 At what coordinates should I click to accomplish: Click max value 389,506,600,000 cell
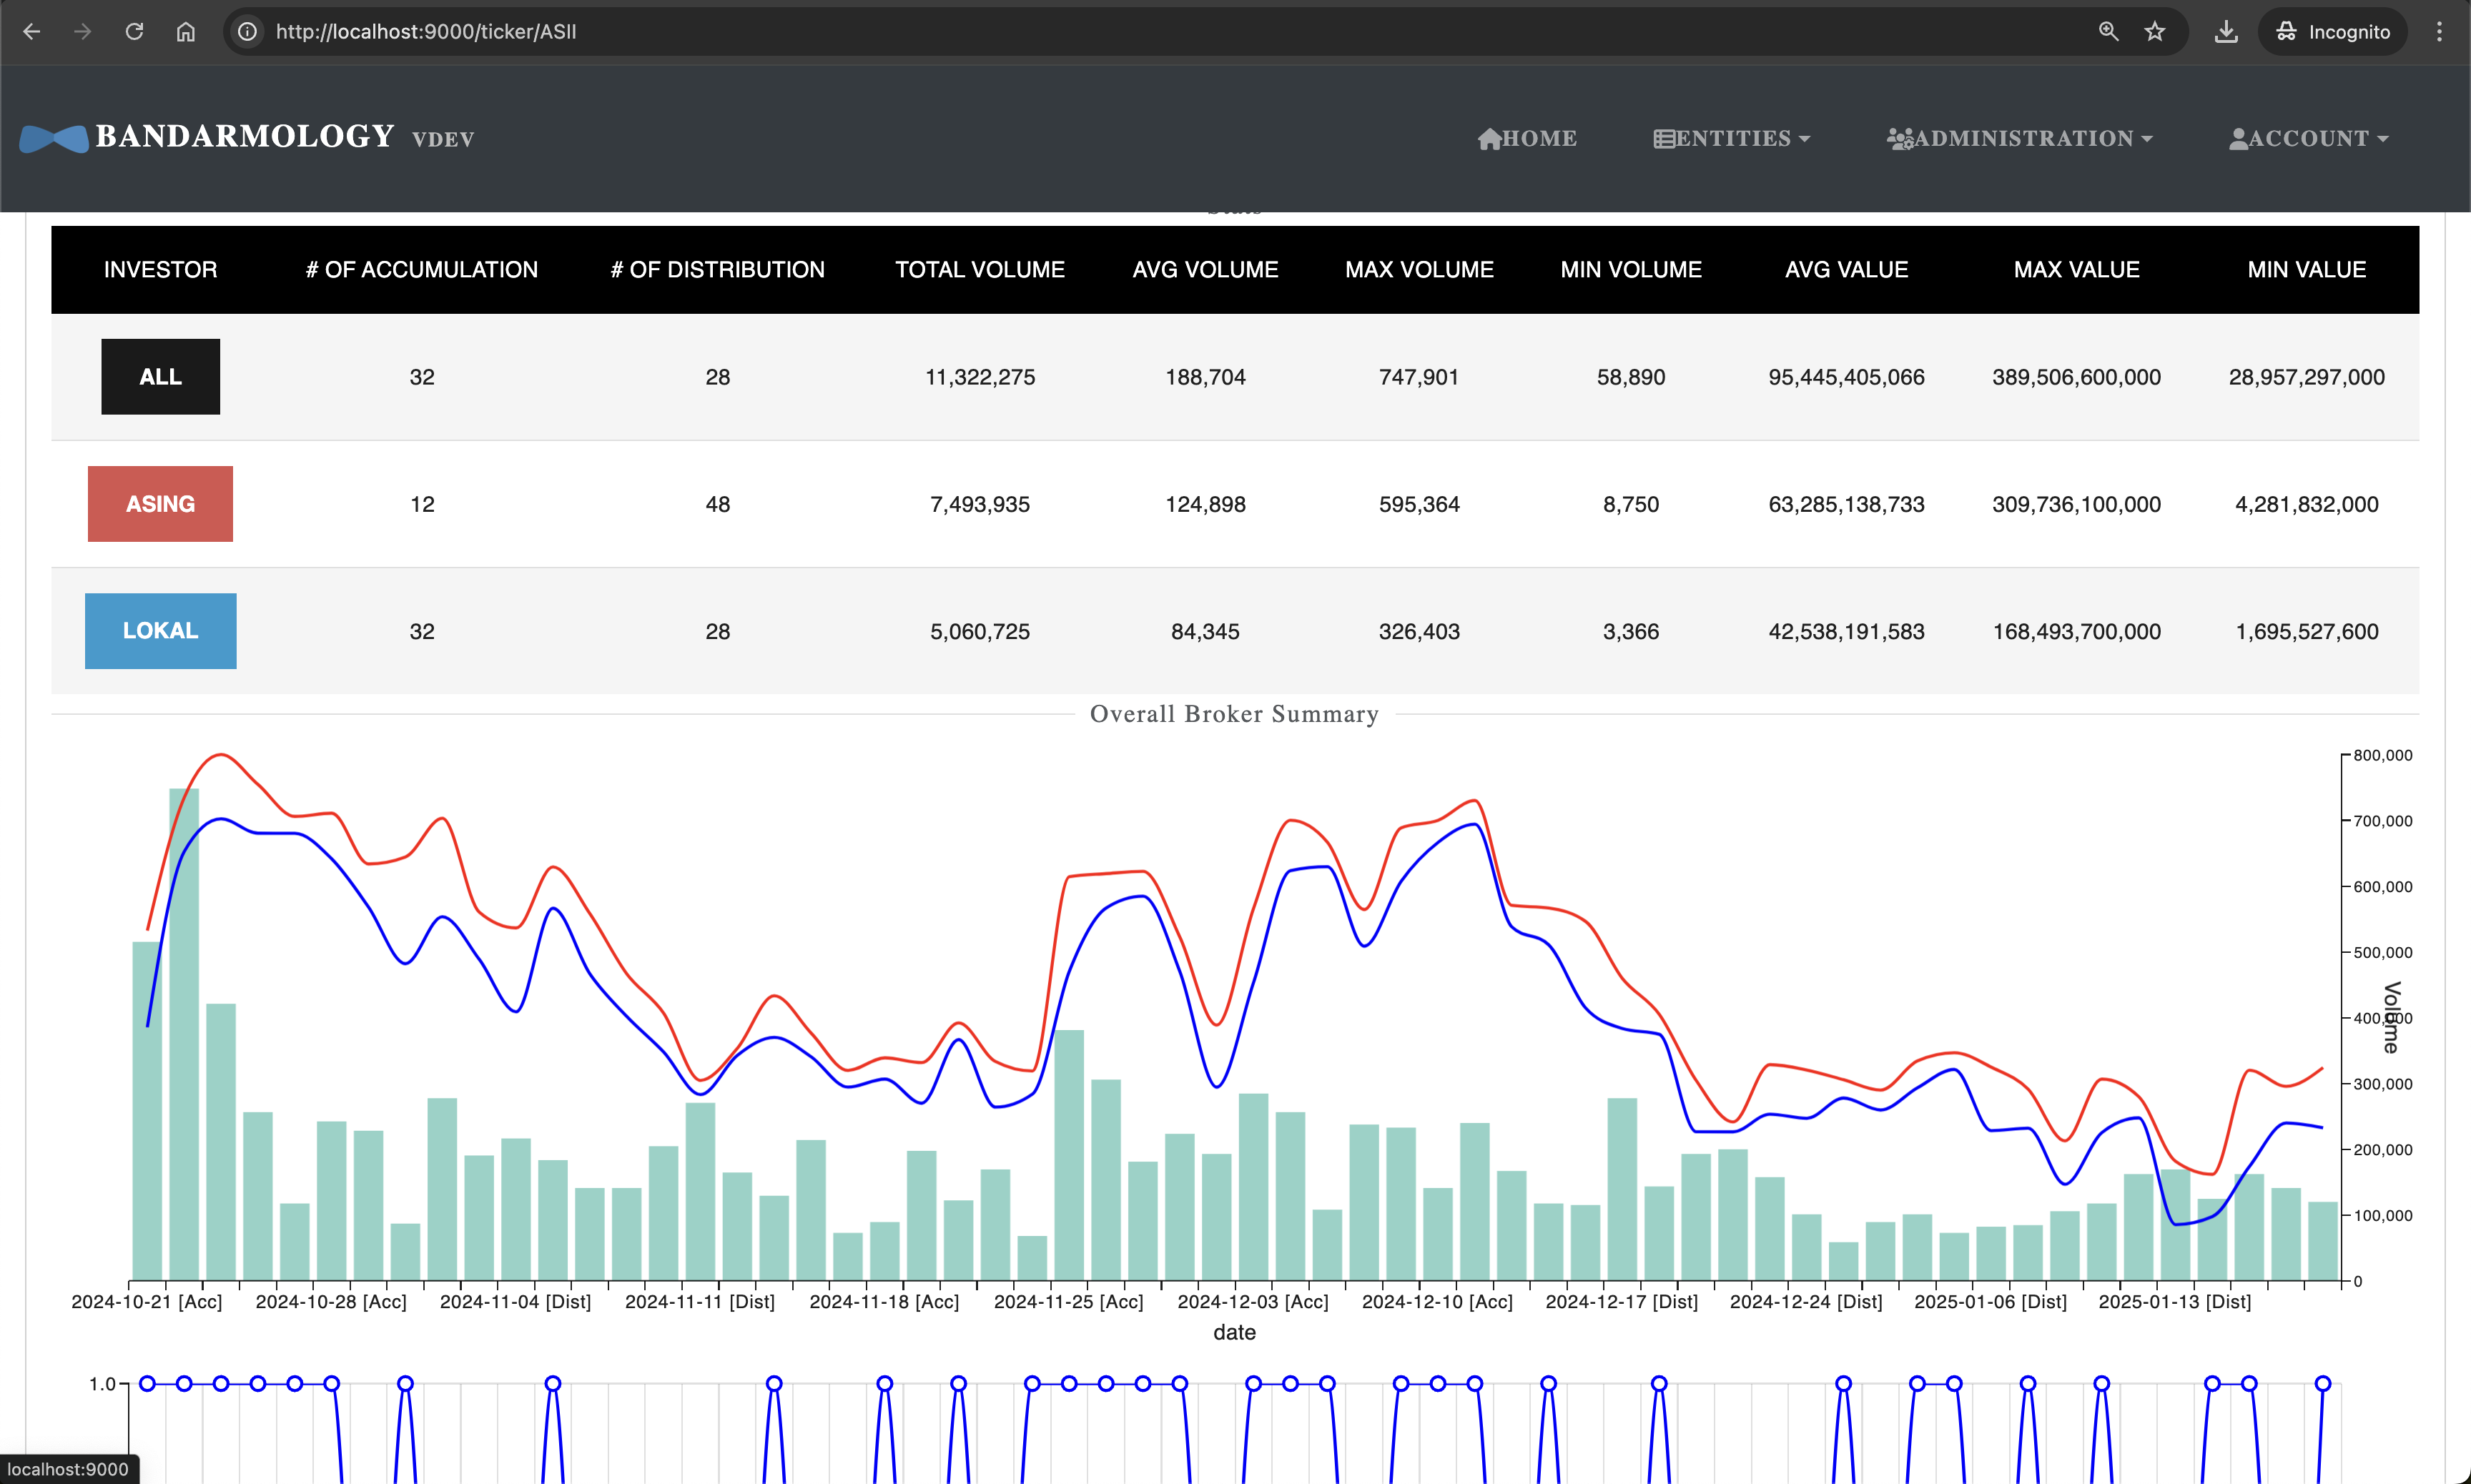tap(2076, 377)
